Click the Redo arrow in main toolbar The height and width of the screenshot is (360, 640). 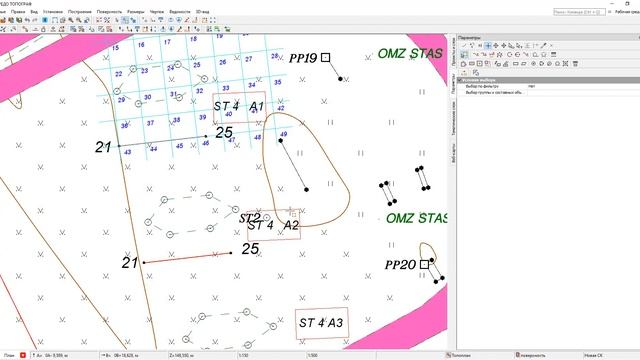[34, 20]
